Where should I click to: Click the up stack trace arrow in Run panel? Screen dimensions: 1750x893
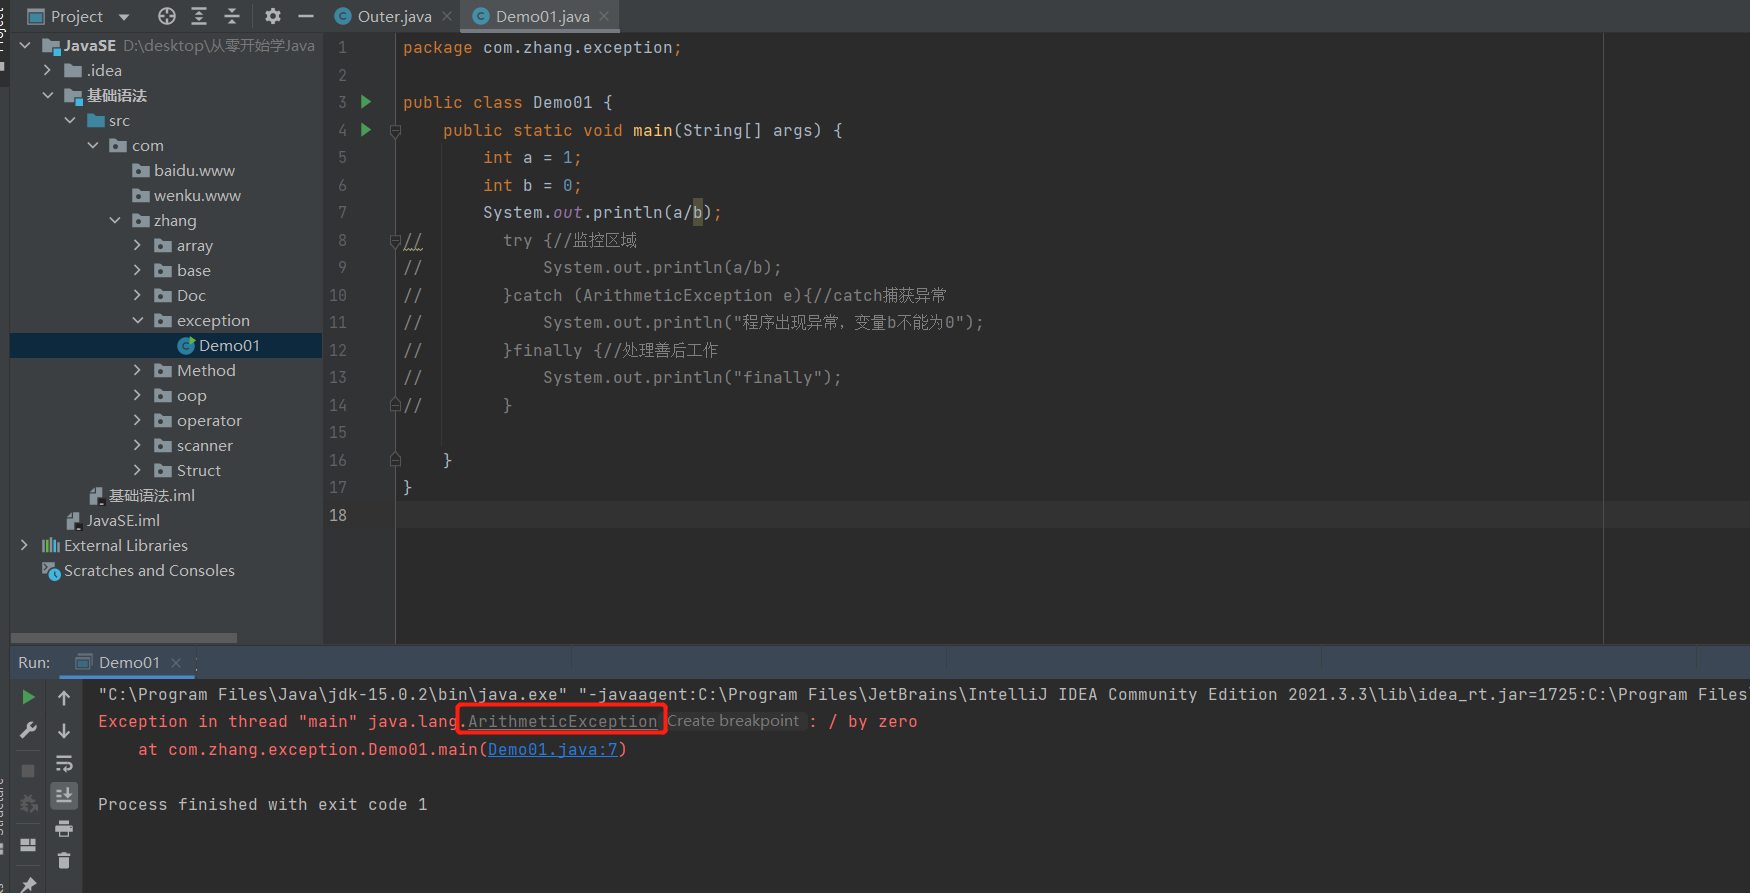pyautogui.click(x=64, y=697)
